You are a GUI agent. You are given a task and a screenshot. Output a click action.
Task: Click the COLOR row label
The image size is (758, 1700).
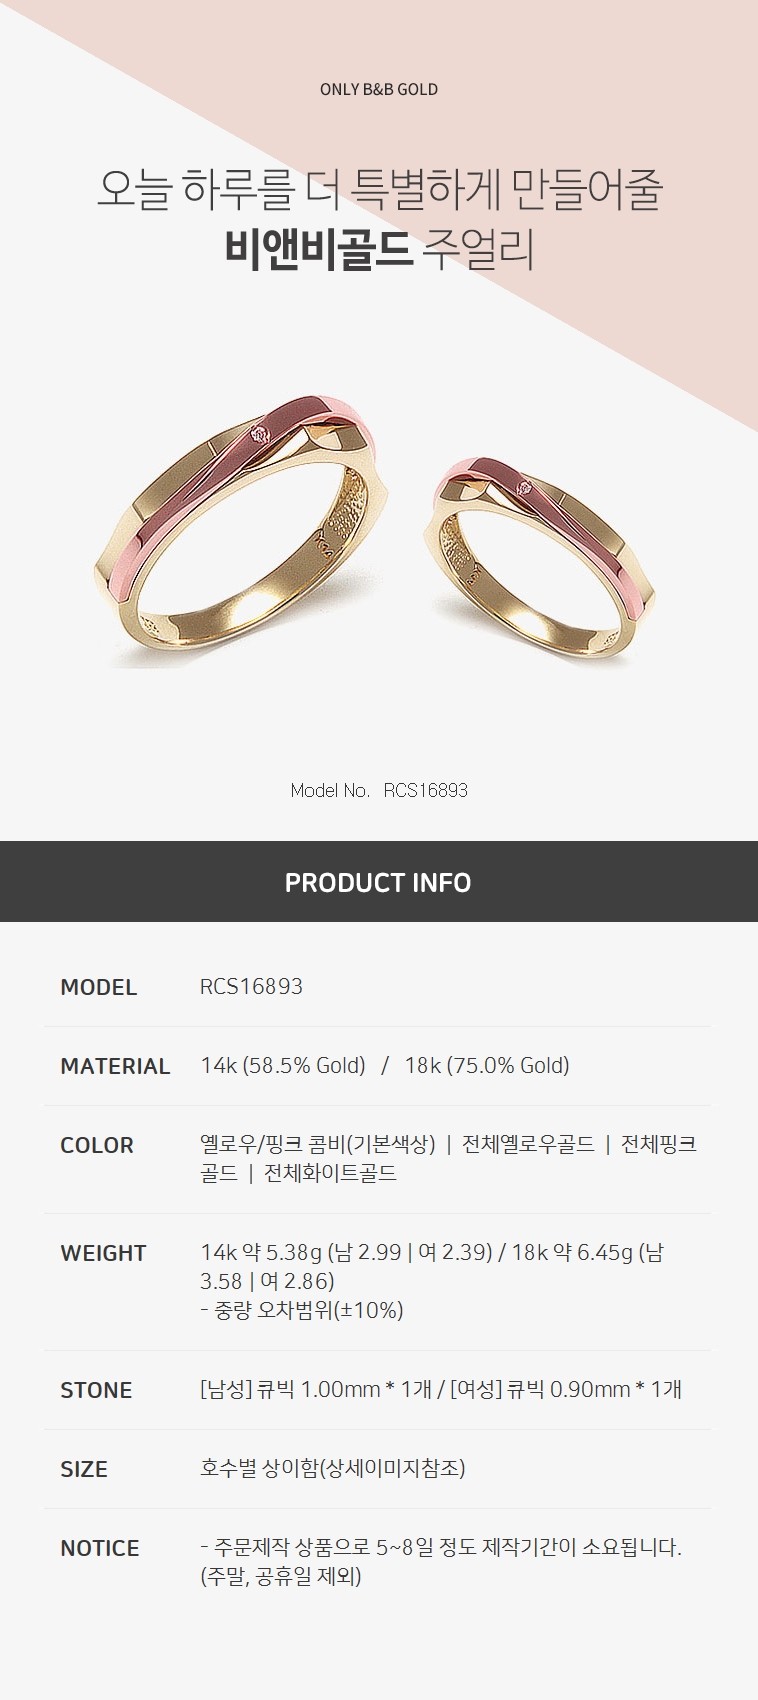click(x=97, y=1145)
